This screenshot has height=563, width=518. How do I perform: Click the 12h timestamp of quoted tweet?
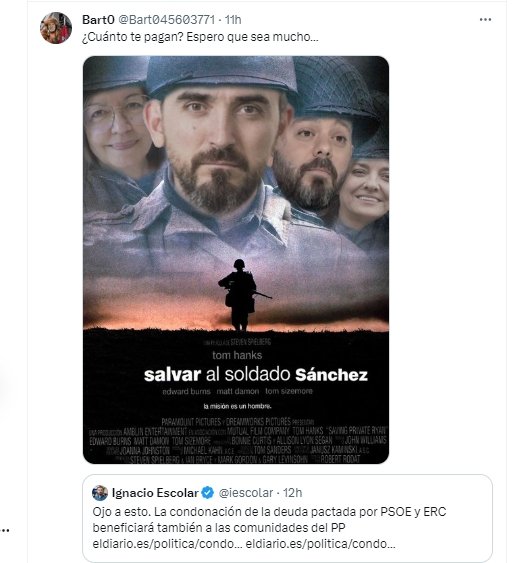pos(292,493)
